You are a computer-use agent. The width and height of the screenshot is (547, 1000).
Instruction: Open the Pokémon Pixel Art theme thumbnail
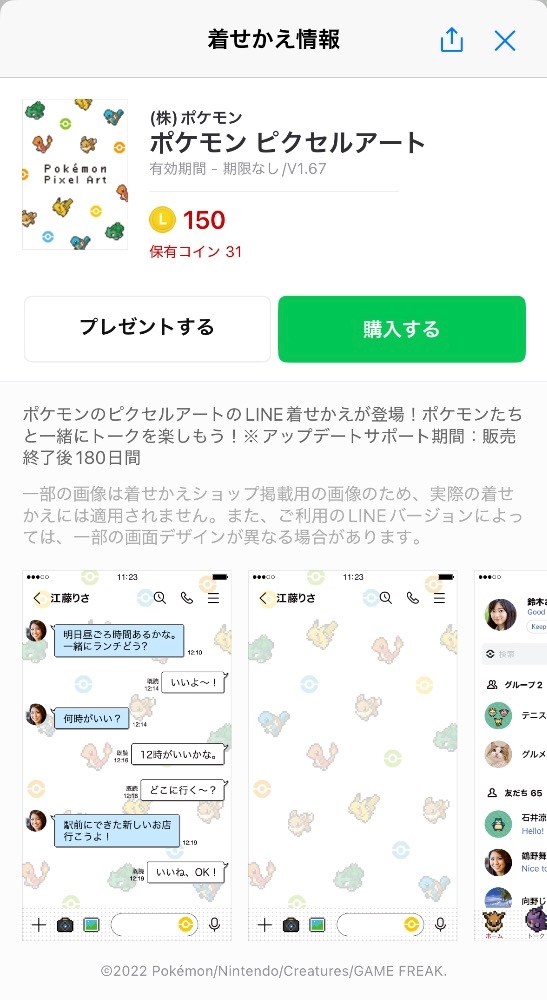pyautogui.click(x=75, y=174)
